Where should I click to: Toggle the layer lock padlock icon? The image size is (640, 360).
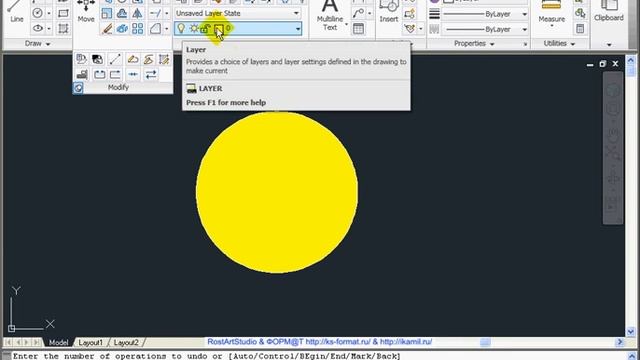(205, 28)
